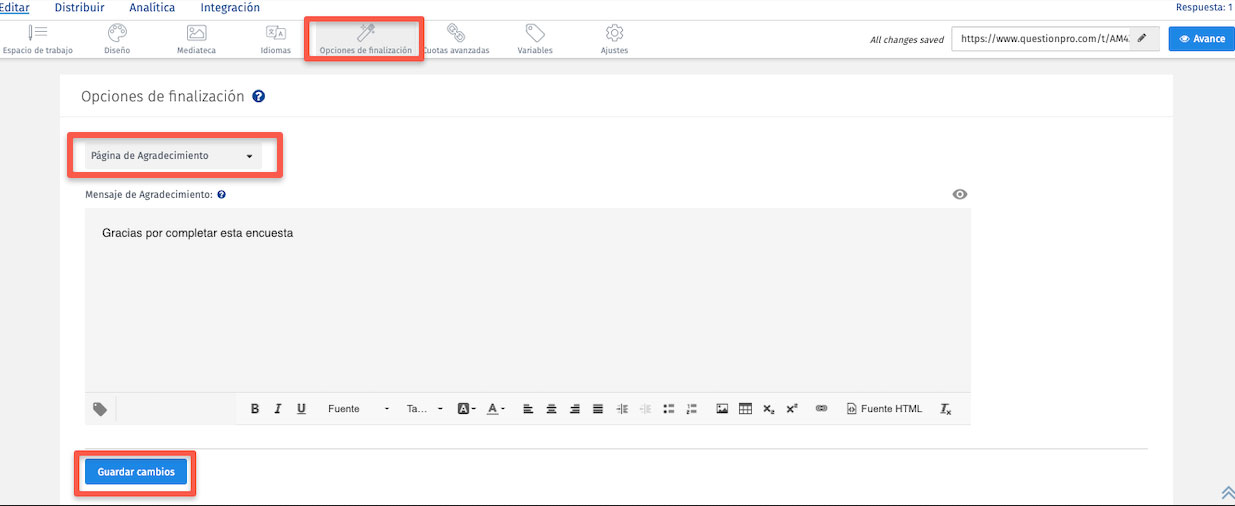Clear text formatting
This screenshot has width=1235, height=506.
[946, 409]
